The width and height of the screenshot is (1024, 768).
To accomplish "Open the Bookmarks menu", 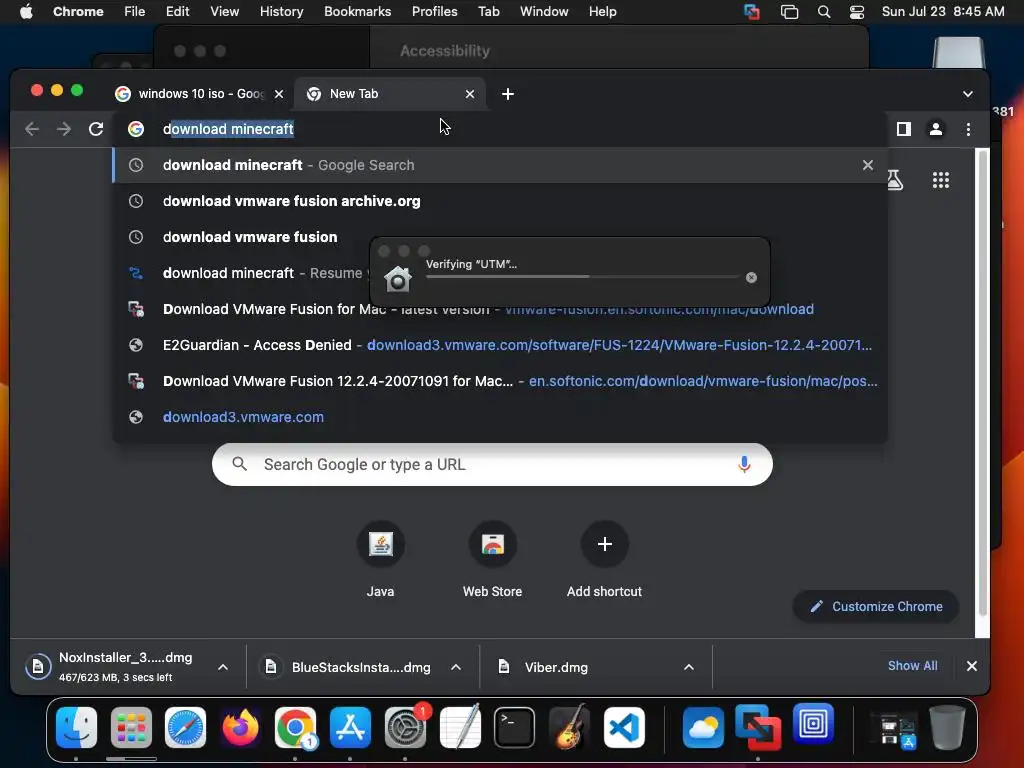I will pyautogui.click(x=357, y=12).
